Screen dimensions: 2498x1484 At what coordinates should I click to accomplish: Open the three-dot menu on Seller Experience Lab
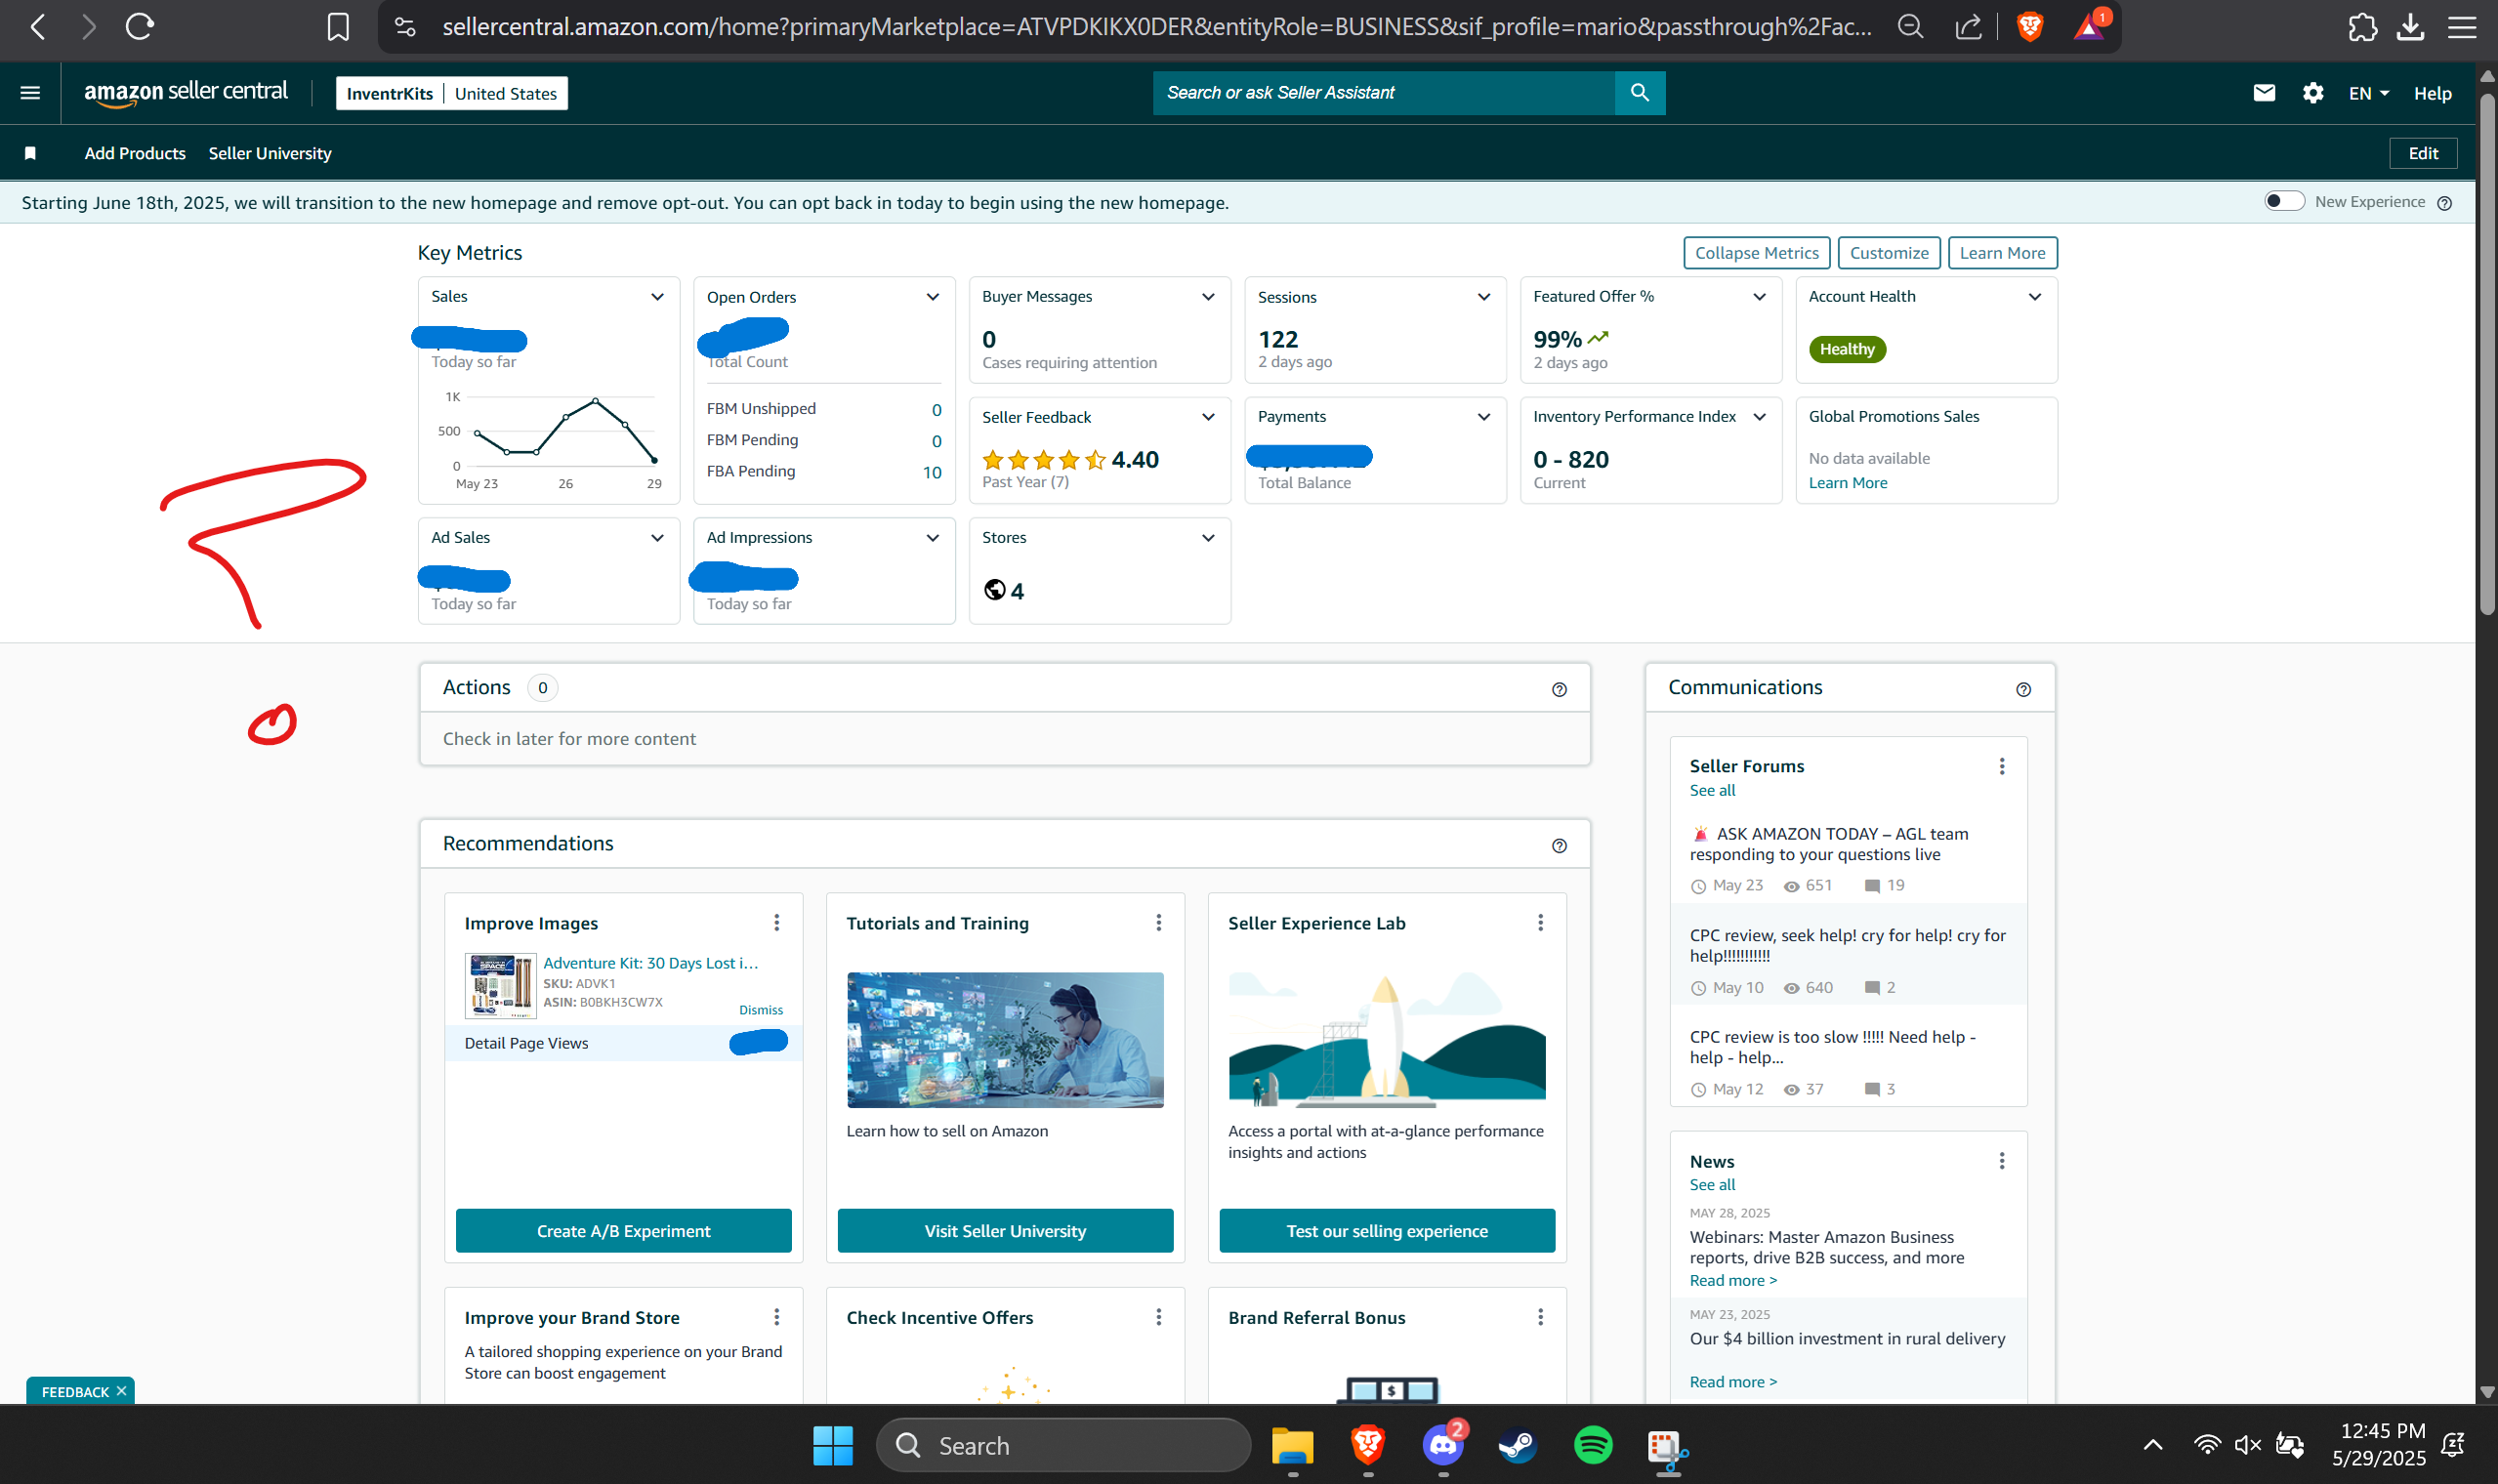pos(1540,922)
